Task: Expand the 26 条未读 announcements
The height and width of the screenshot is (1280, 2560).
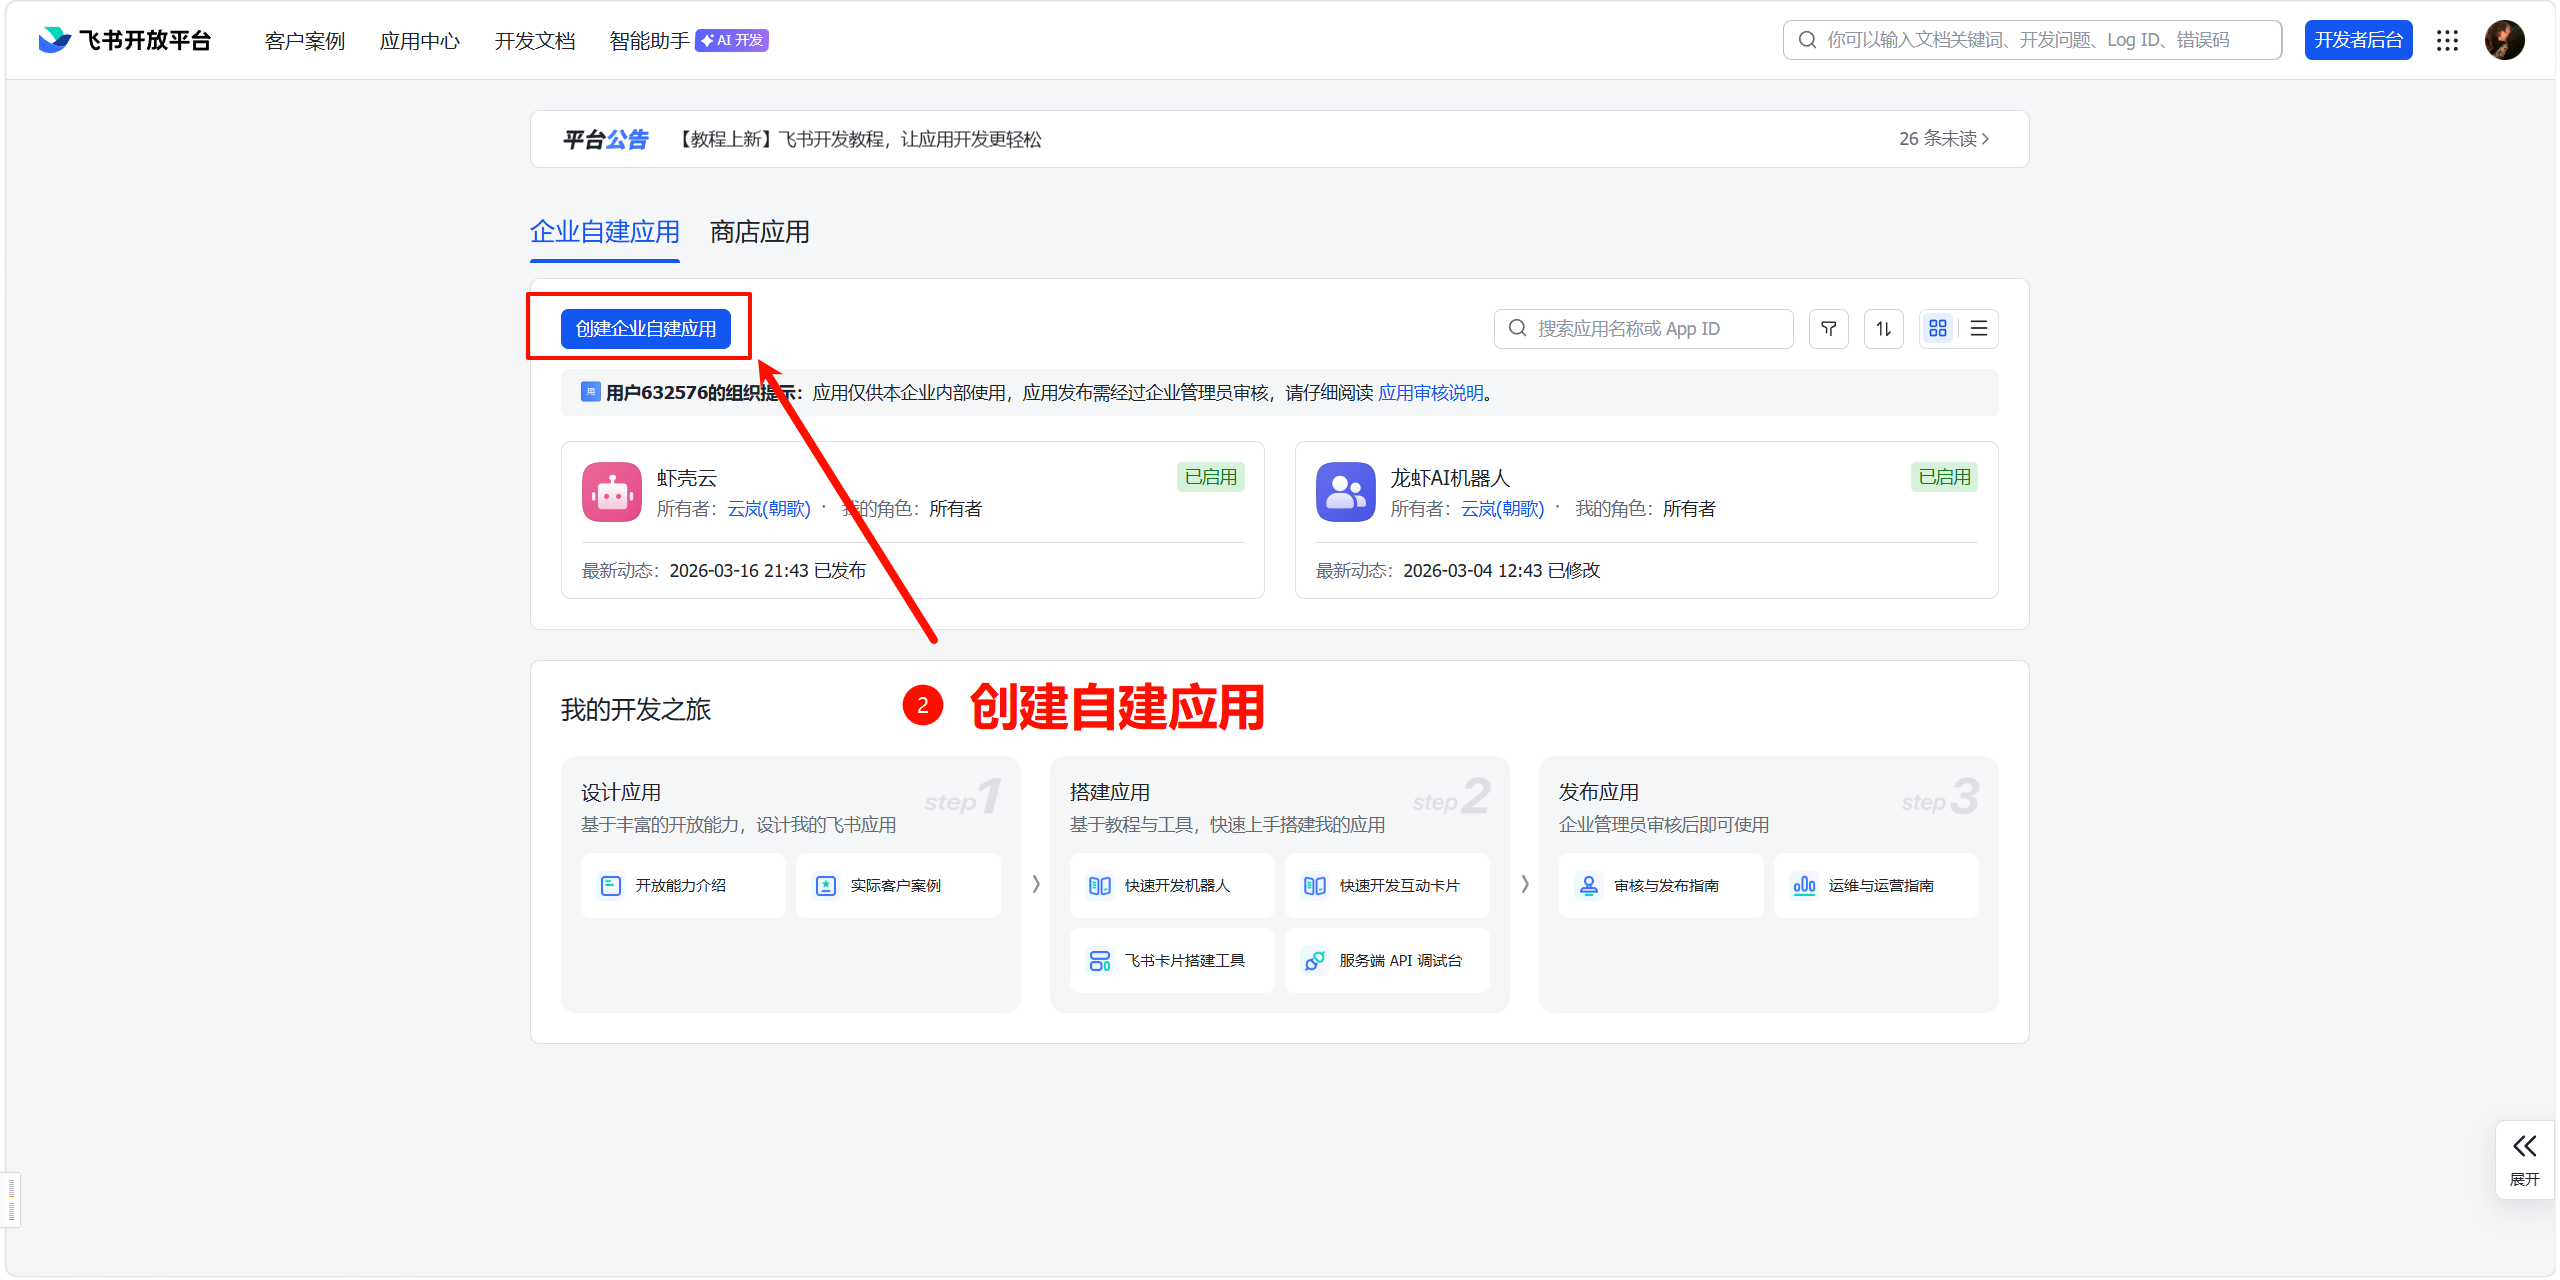Action: 1944,139
